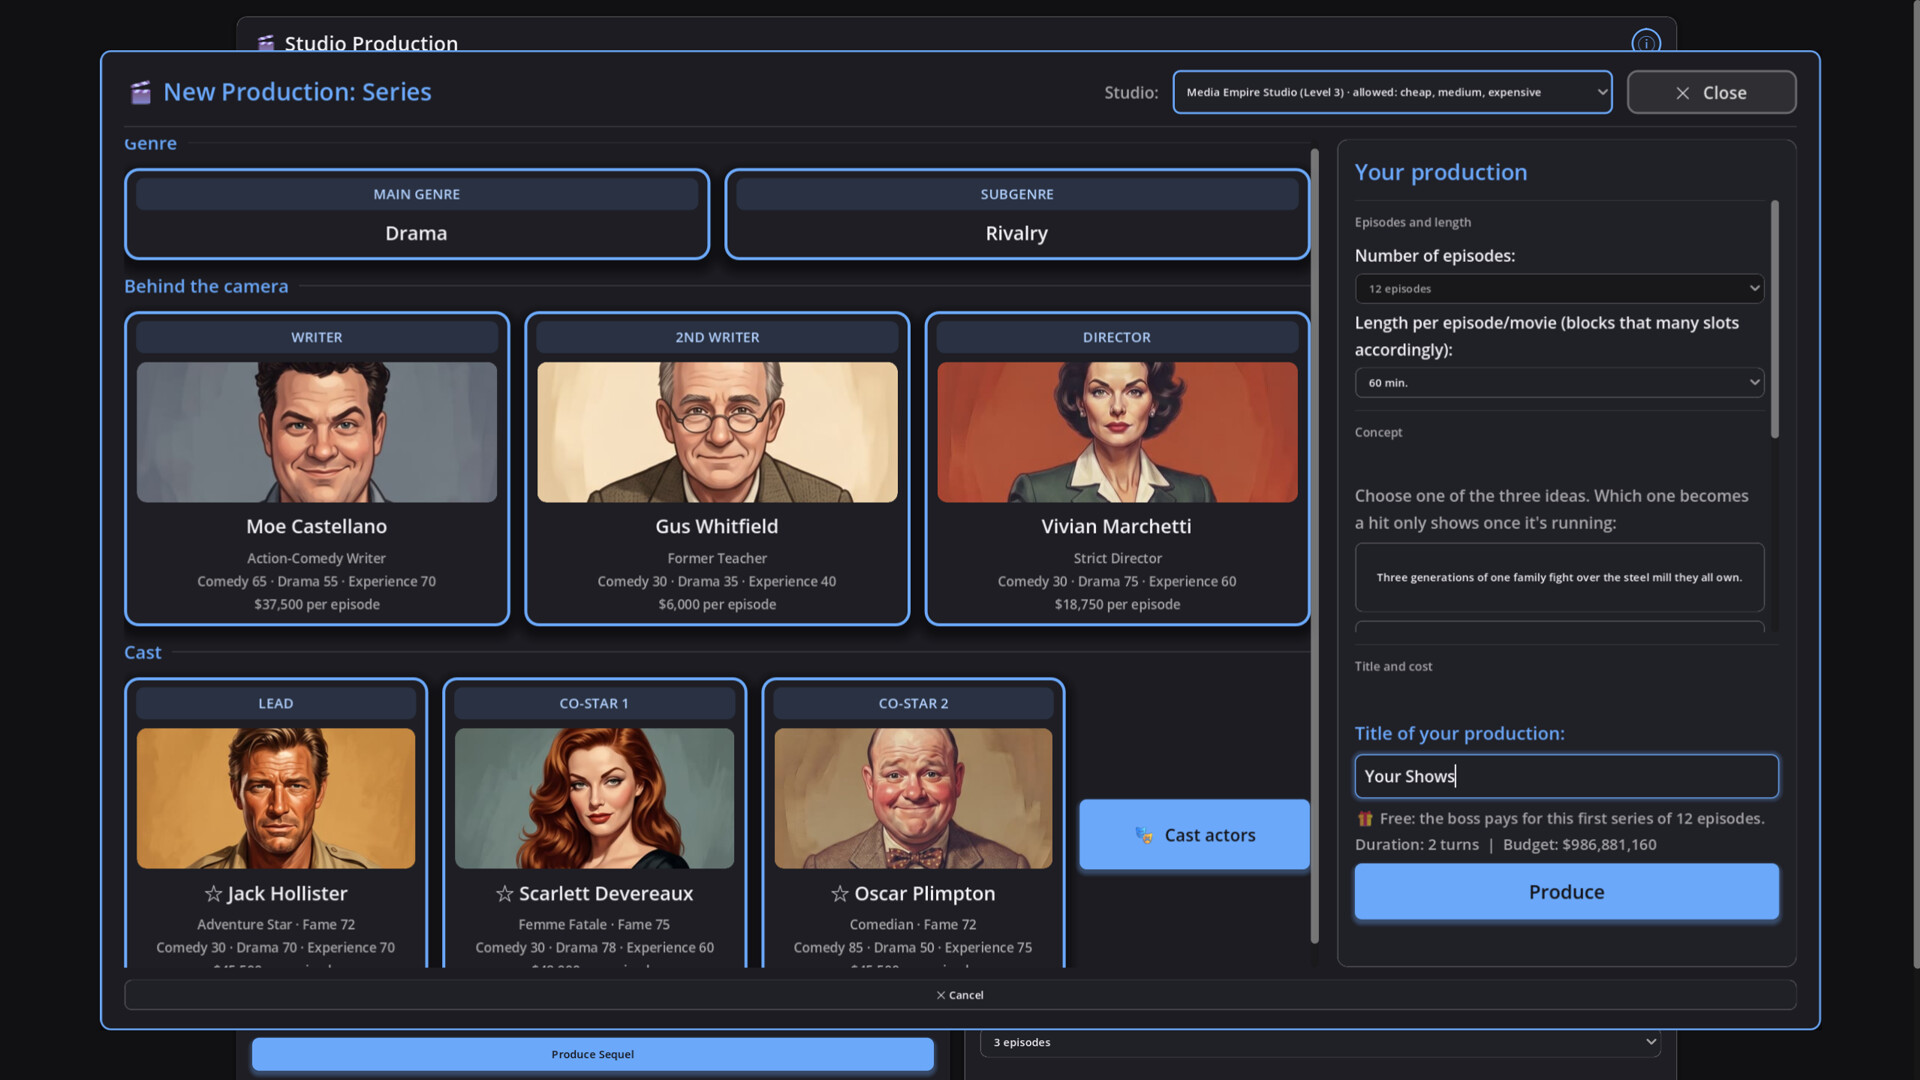Click Vivian Marchetti director portrait
The height and width of the screenshot is (1080, 1920).
tap(1117, 432)
